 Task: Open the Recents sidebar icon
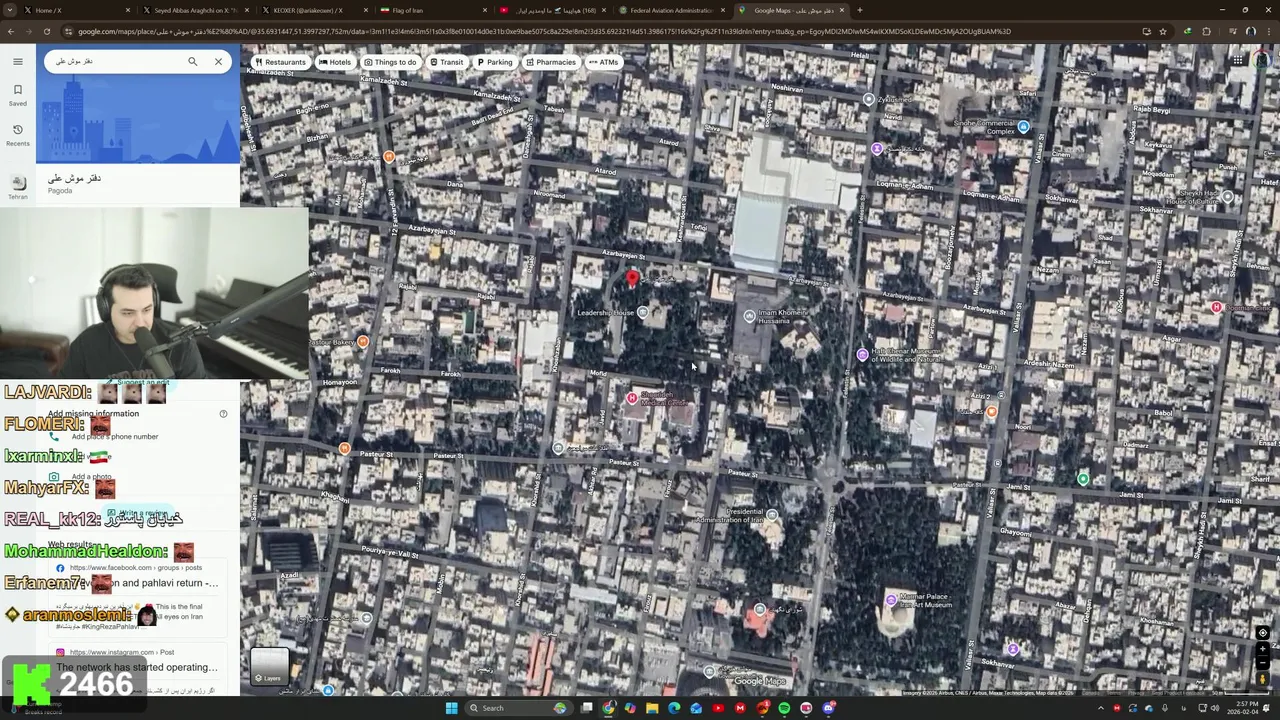17,134
